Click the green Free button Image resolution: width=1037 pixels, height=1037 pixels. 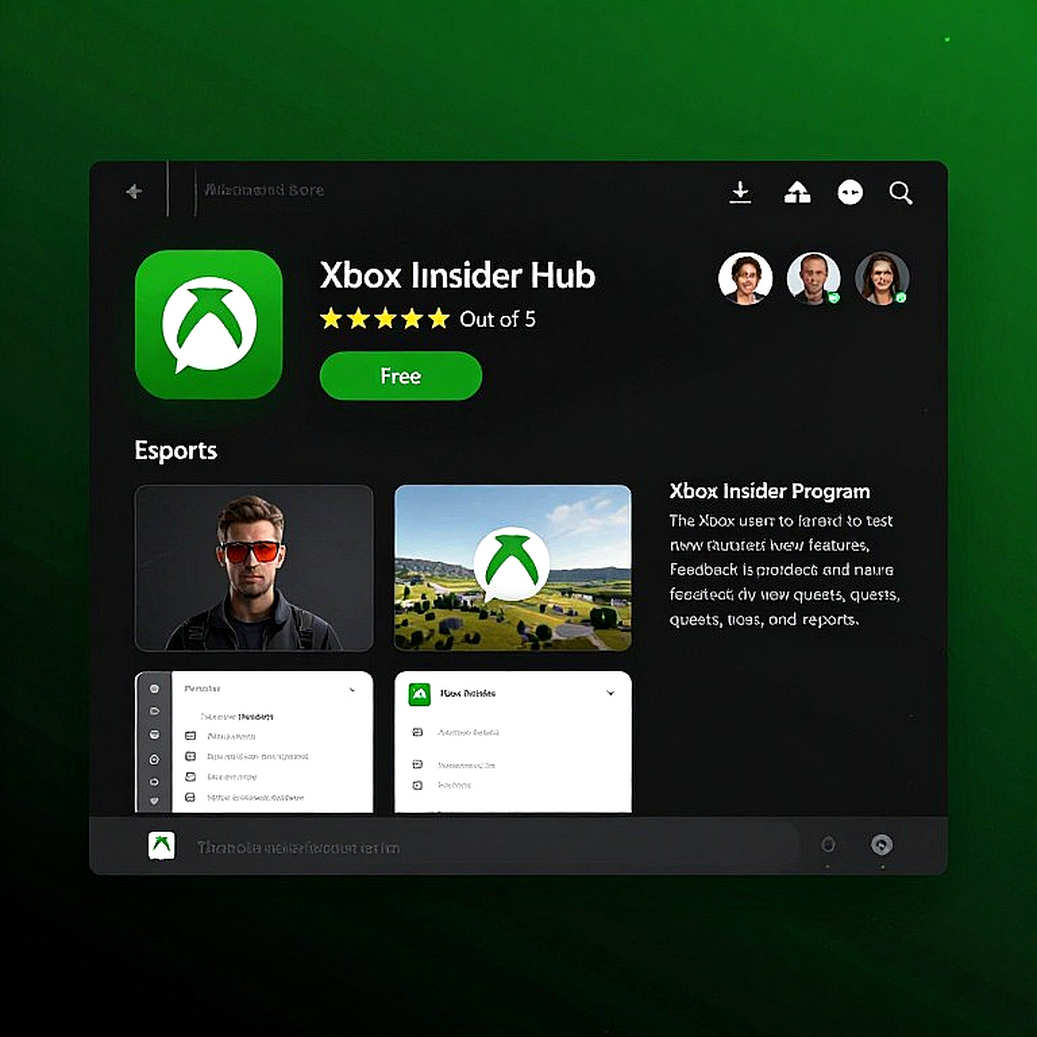[401, 376]
